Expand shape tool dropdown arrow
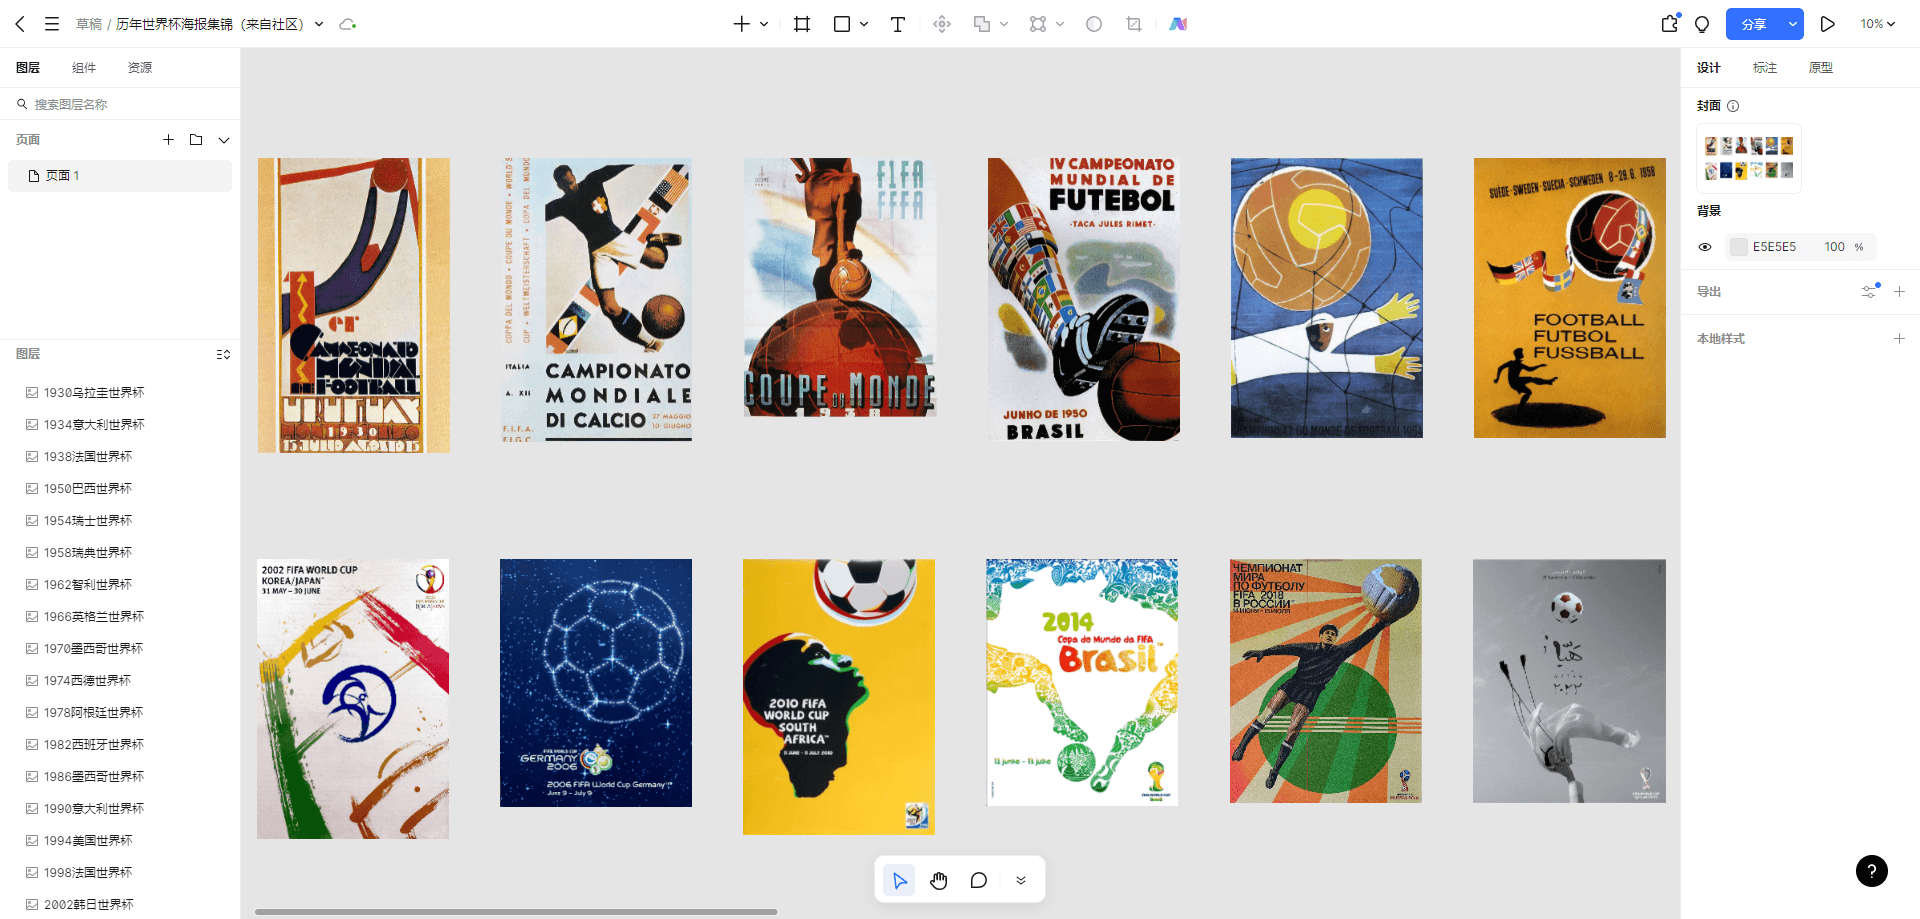The width and height of the screenshot is (1920, 919). pos(864,24)
